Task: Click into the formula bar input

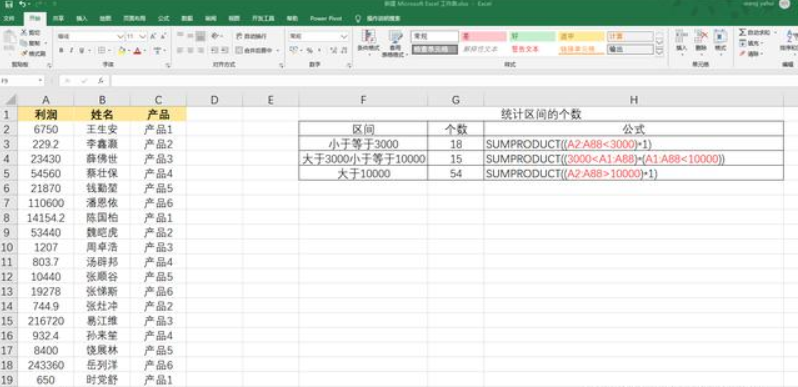Action: 453,80
